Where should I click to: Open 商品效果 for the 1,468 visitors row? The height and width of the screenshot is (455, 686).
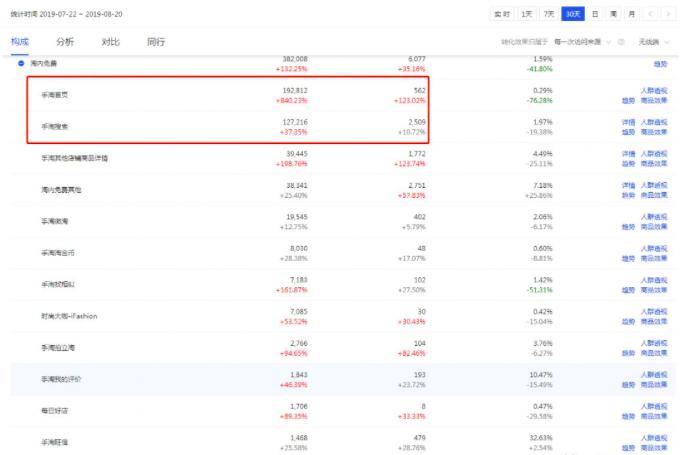(x=654, y=448)
